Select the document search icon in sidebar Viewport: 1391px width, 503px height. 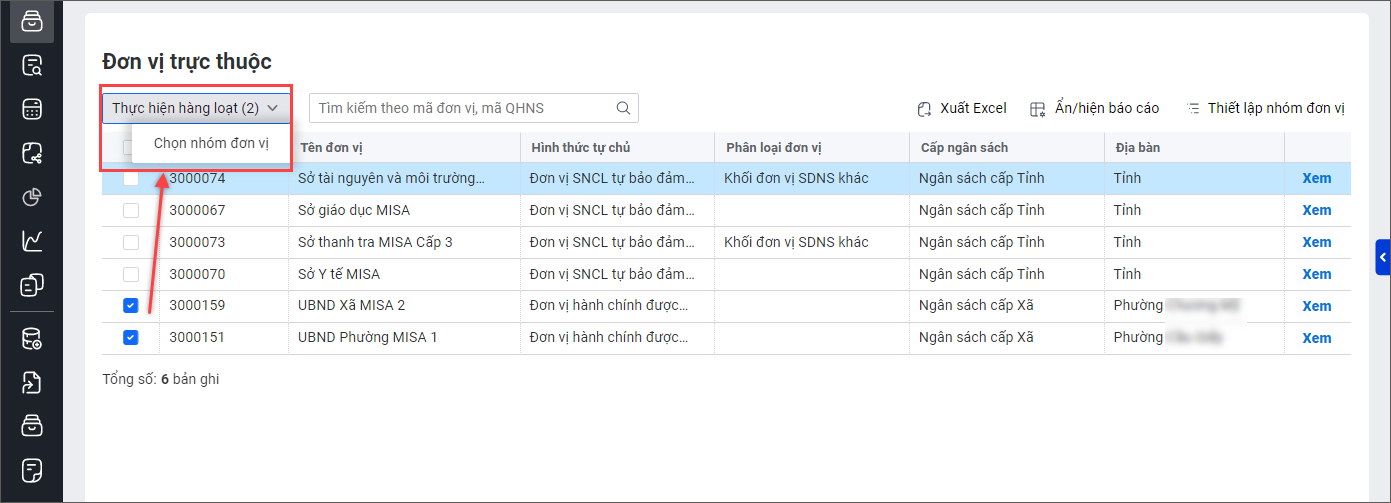pyautogui.click(x=32, y=65)
